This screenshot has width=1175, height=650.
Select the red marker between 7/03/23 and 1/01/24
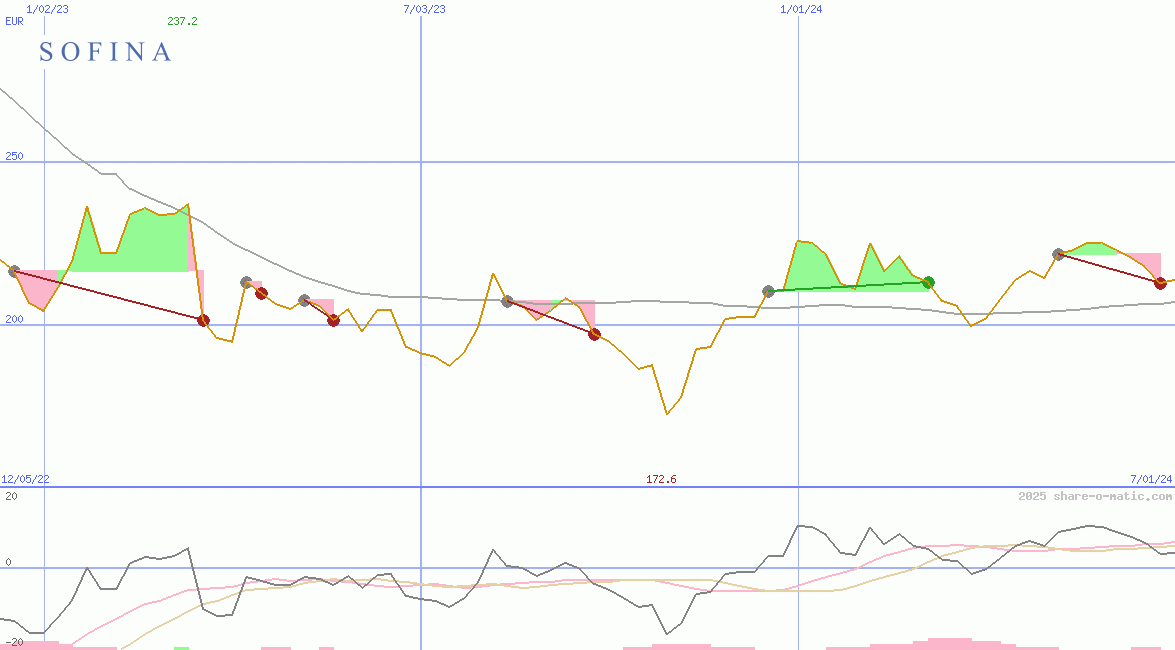[594, 334]
